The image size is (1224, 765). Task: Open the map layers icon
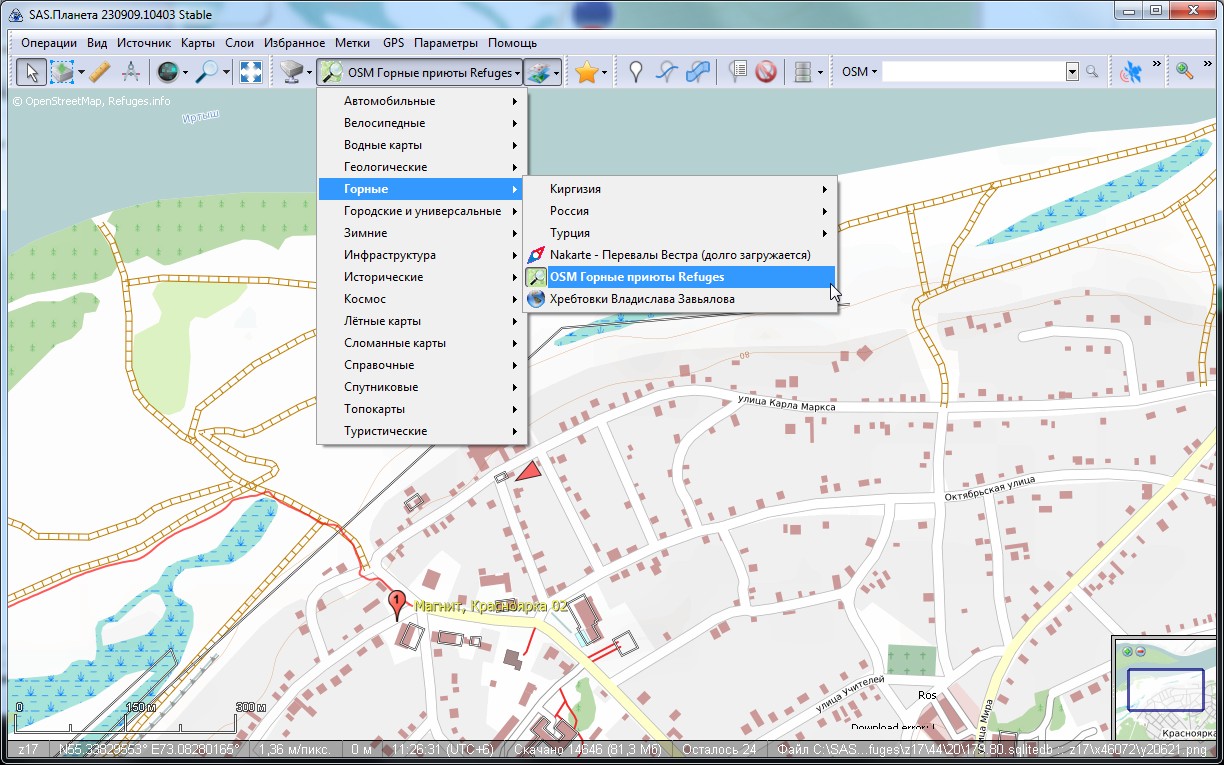tap(537, 71)
